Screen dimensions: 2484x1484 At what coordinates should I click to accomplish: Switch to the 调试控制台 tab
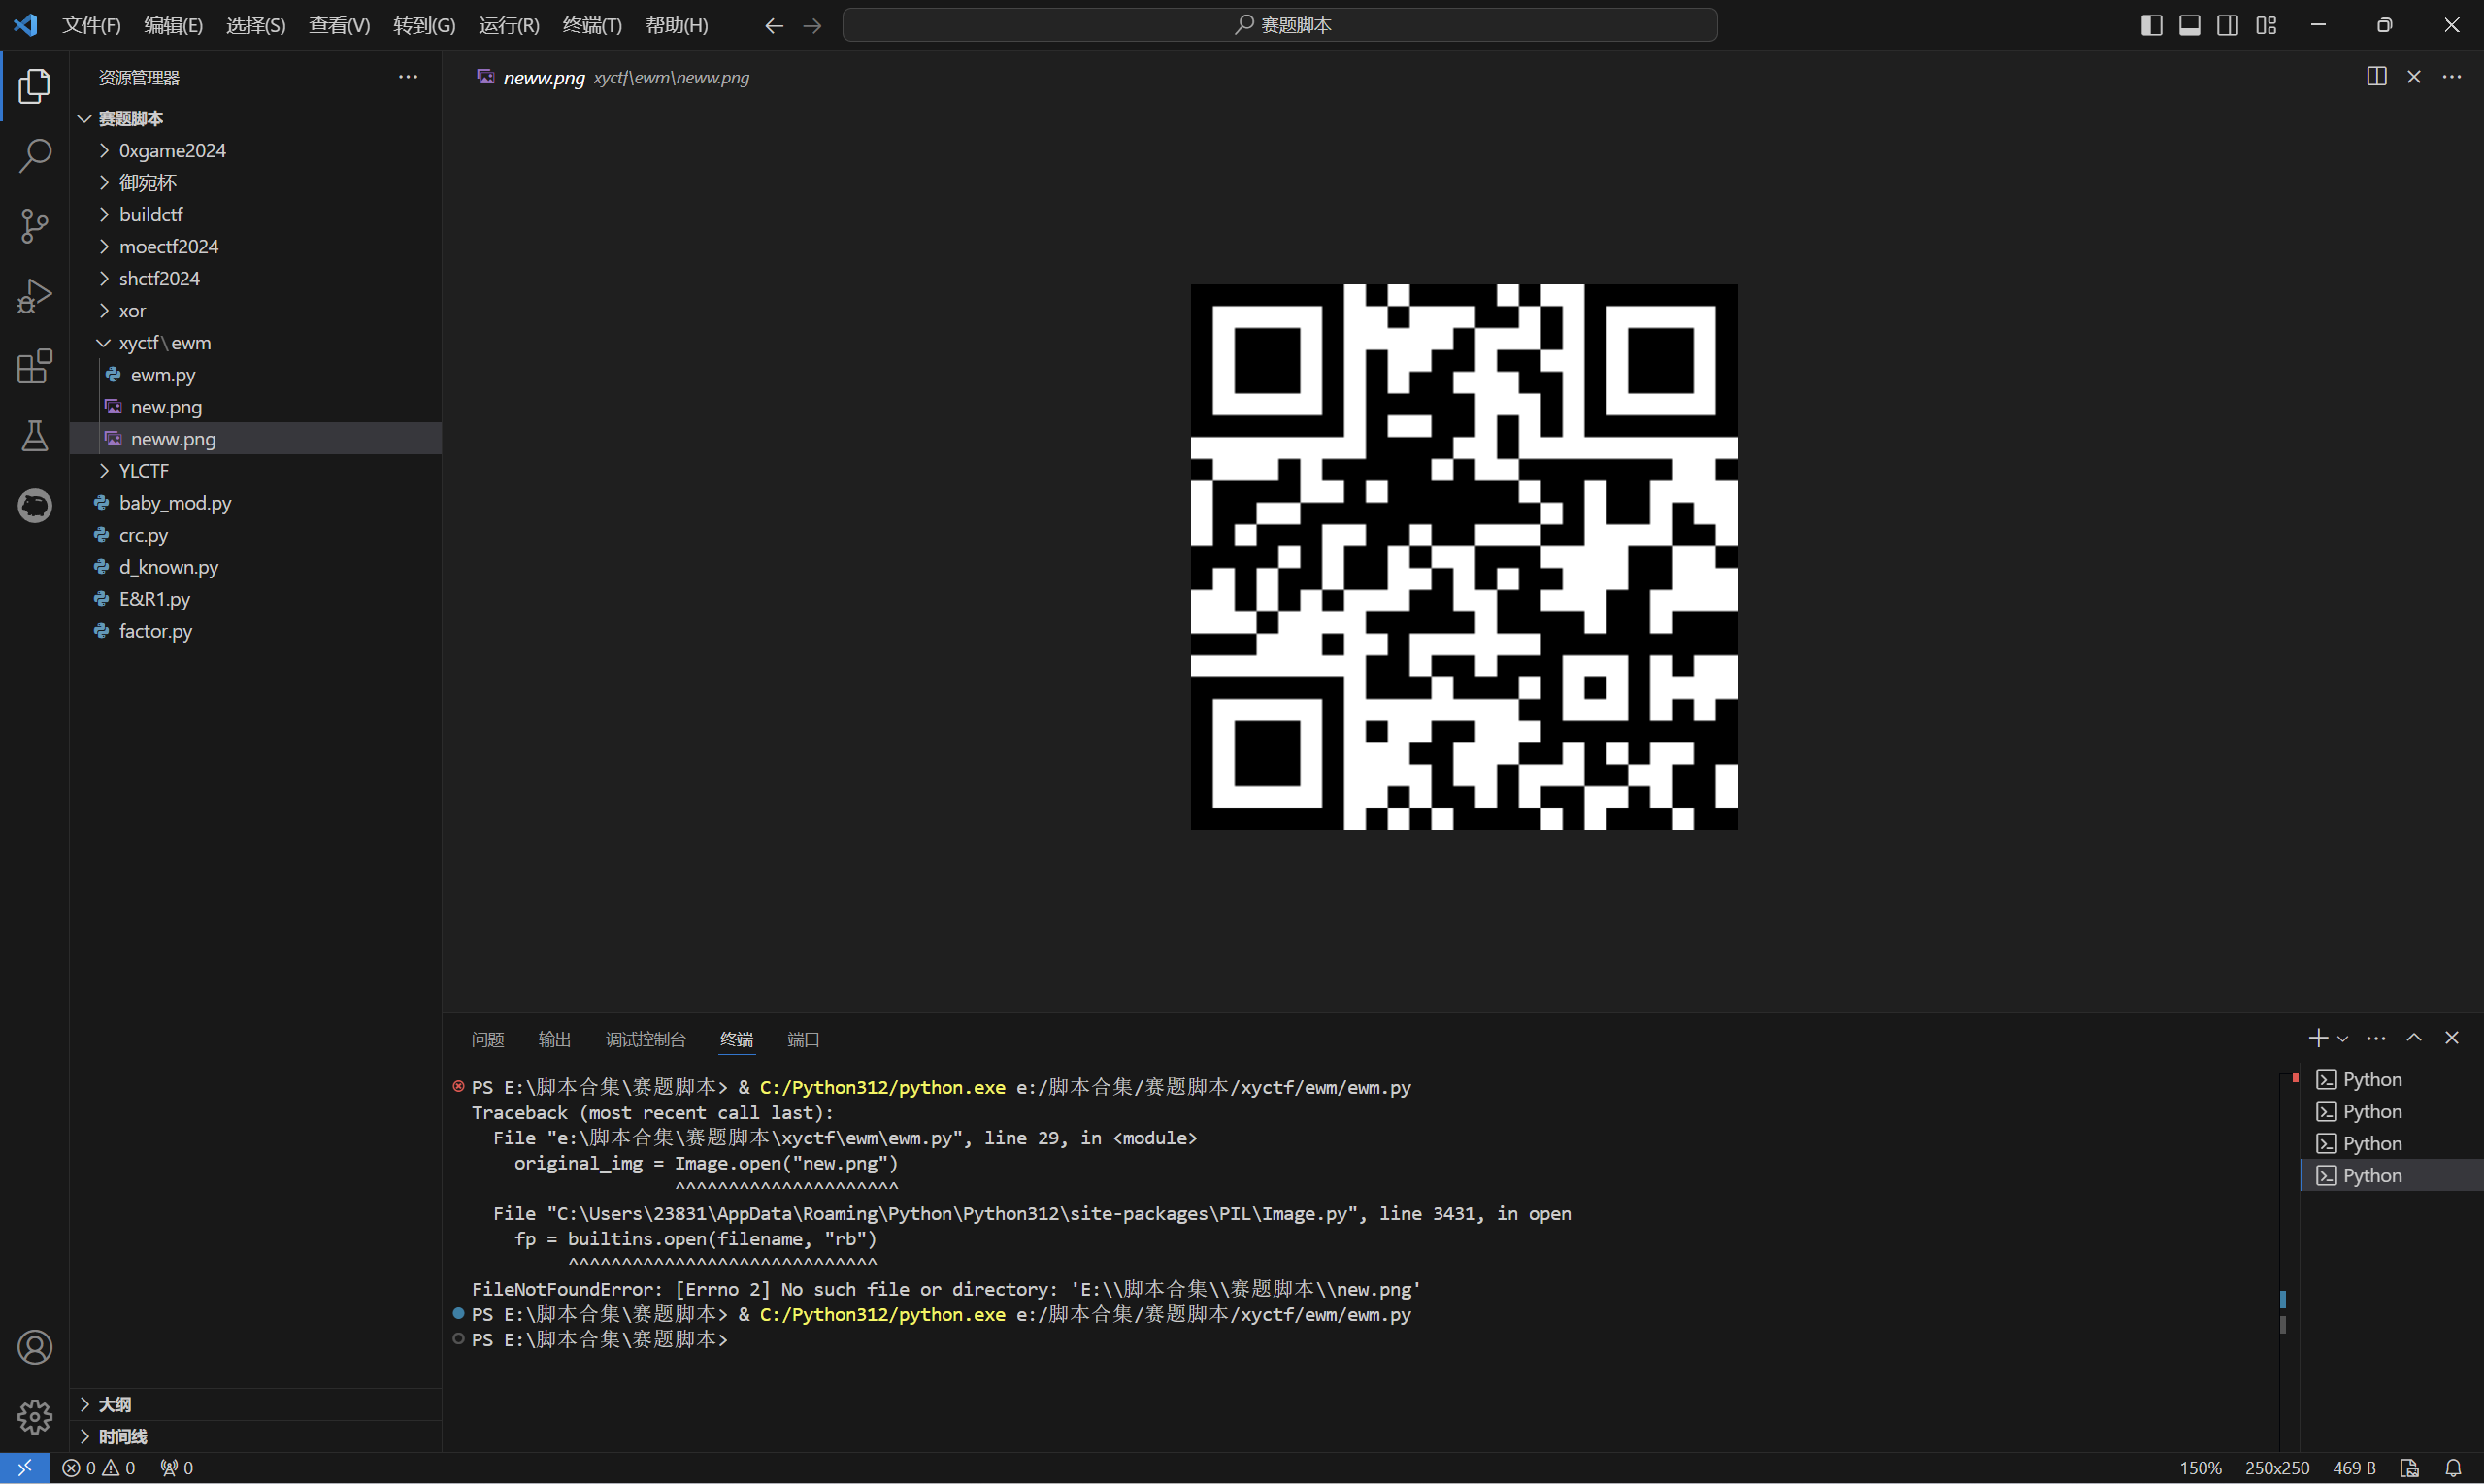pyautogui.click(x=646, y=1040)
